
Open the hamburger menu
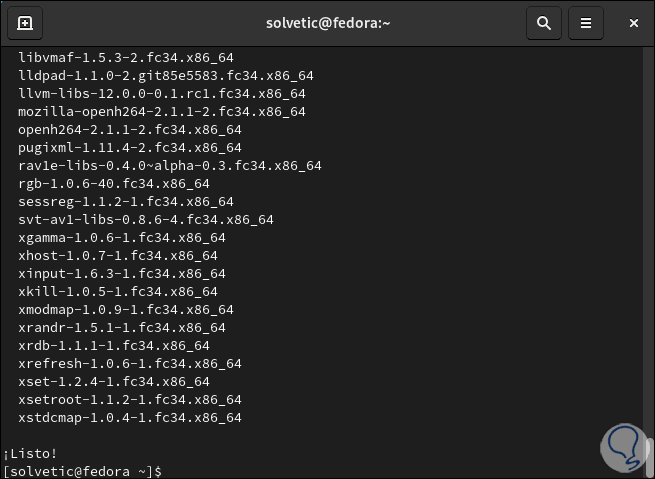587,22
